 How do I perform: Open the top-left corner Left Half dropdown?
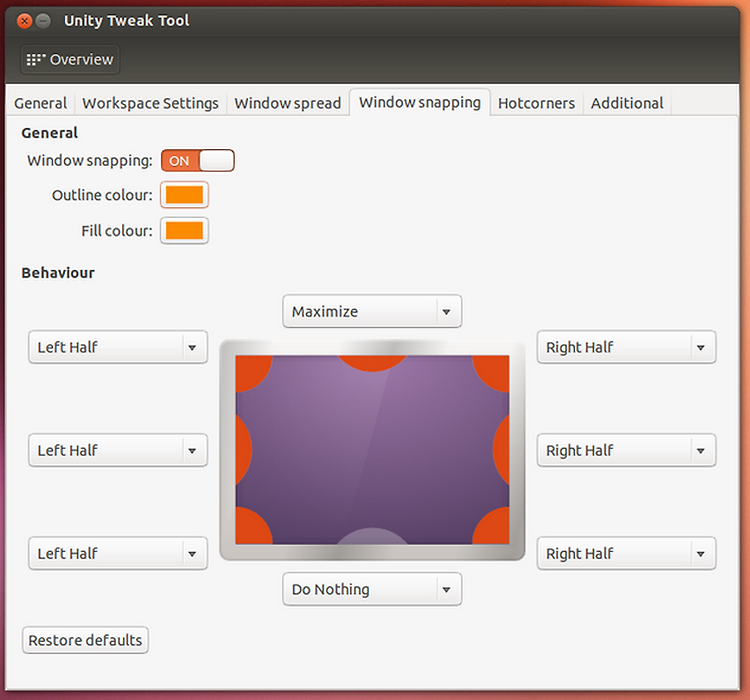point(118,347)
